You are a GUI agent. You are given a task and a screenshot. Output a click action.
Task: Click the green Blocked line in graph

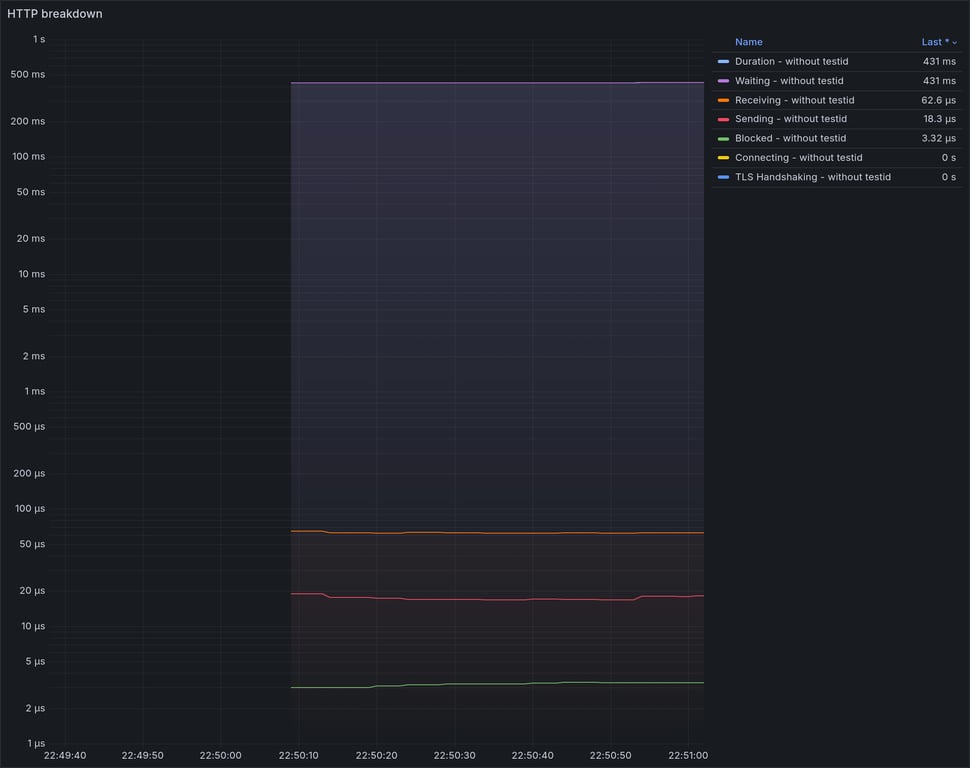497,684
